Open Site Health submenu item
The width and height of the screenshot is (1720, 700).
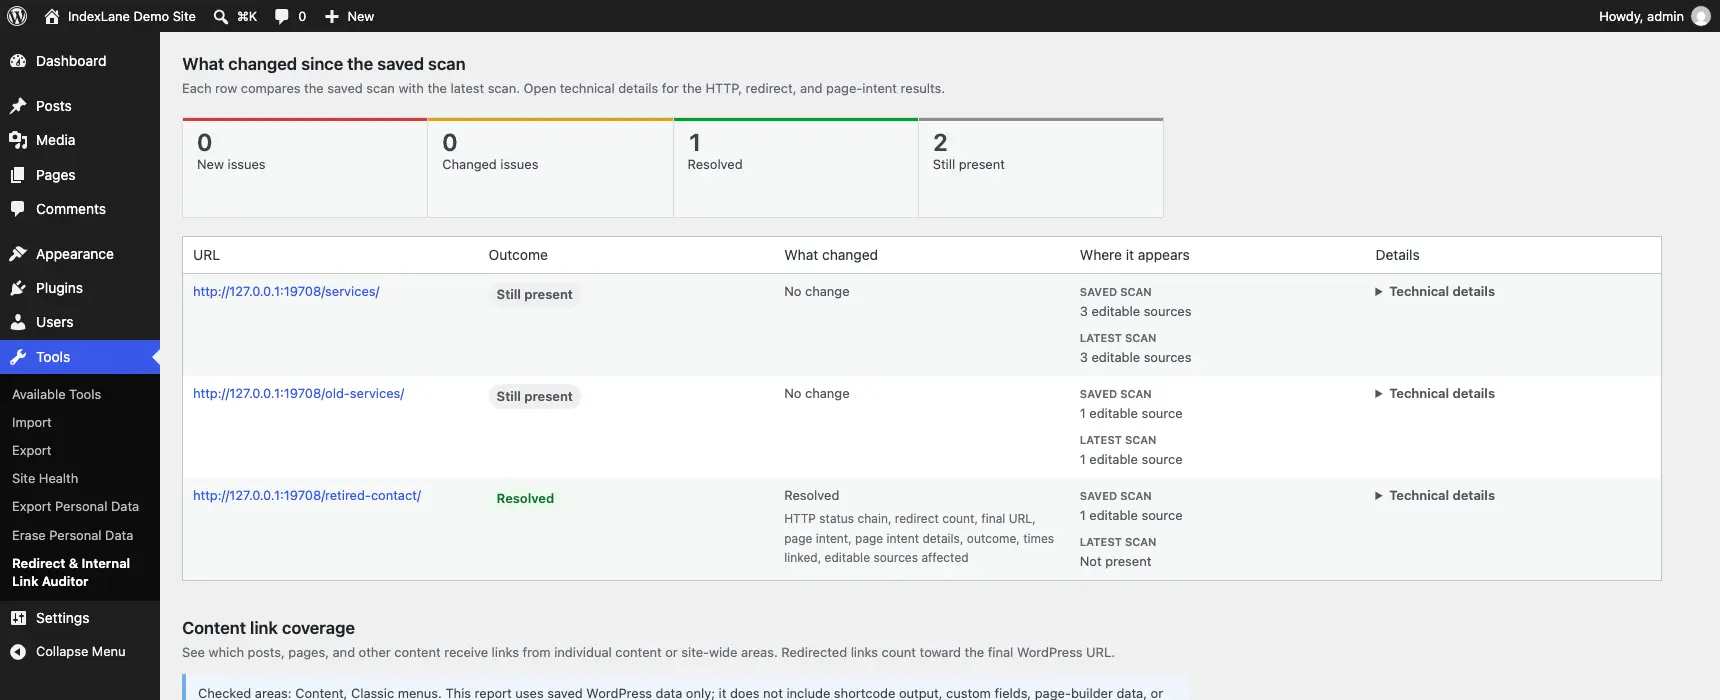click(45, 479)
